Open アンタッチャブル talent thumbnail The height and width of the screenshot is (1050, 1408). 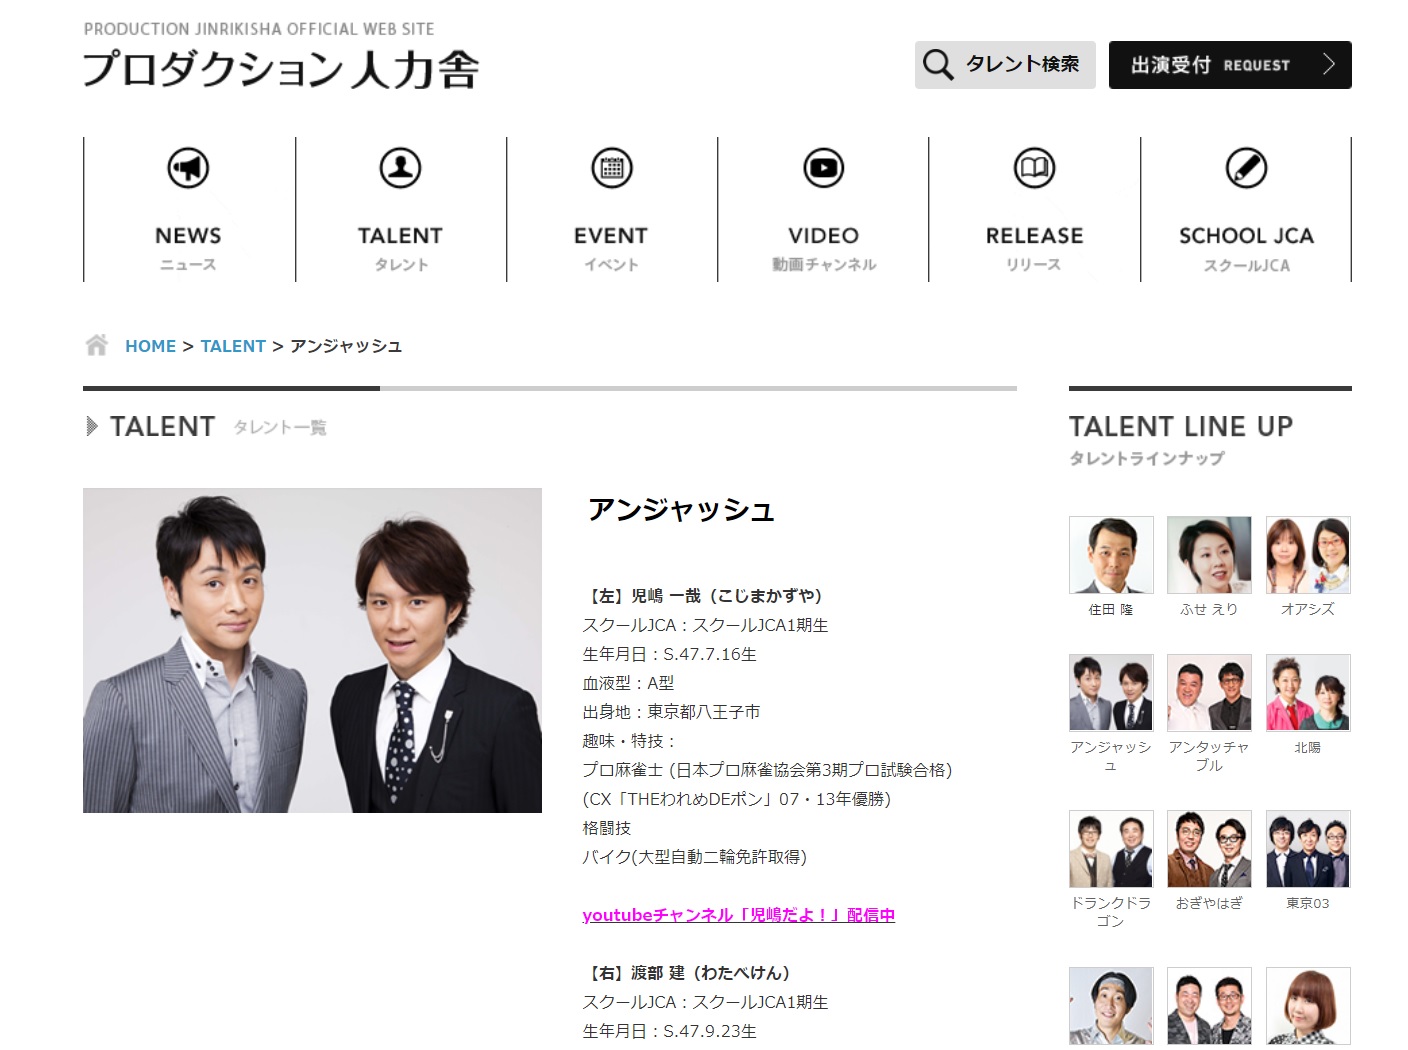(x=1209, y=693)
